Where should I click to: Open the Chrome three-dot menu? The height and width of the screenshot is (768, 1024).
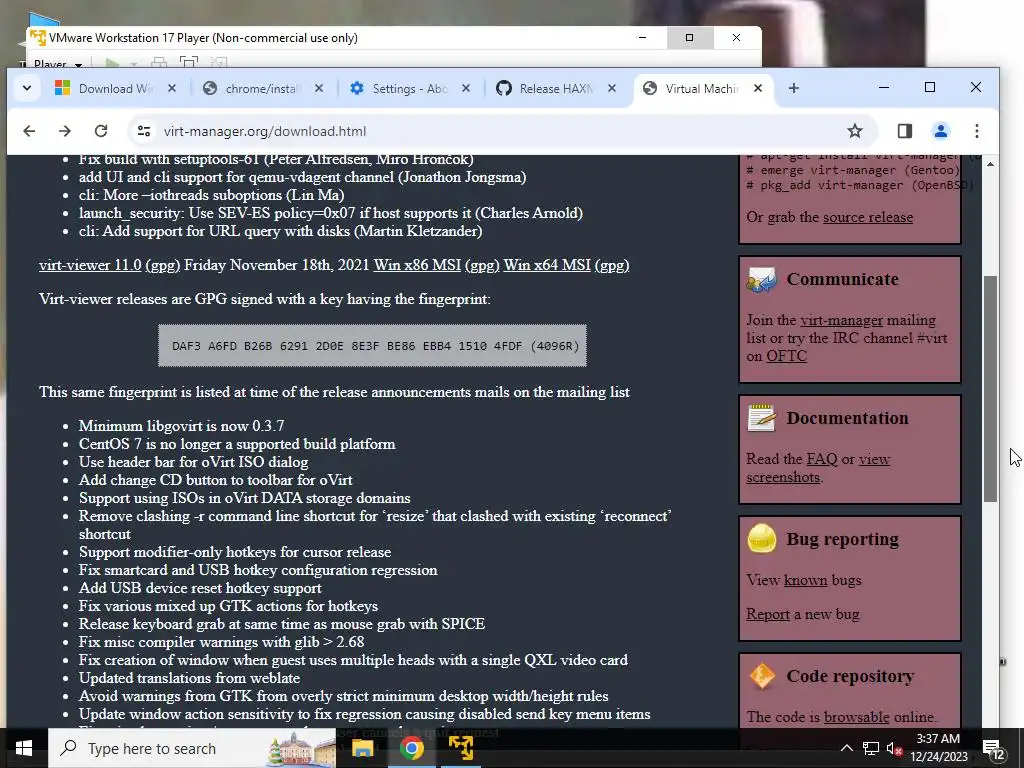976,131
